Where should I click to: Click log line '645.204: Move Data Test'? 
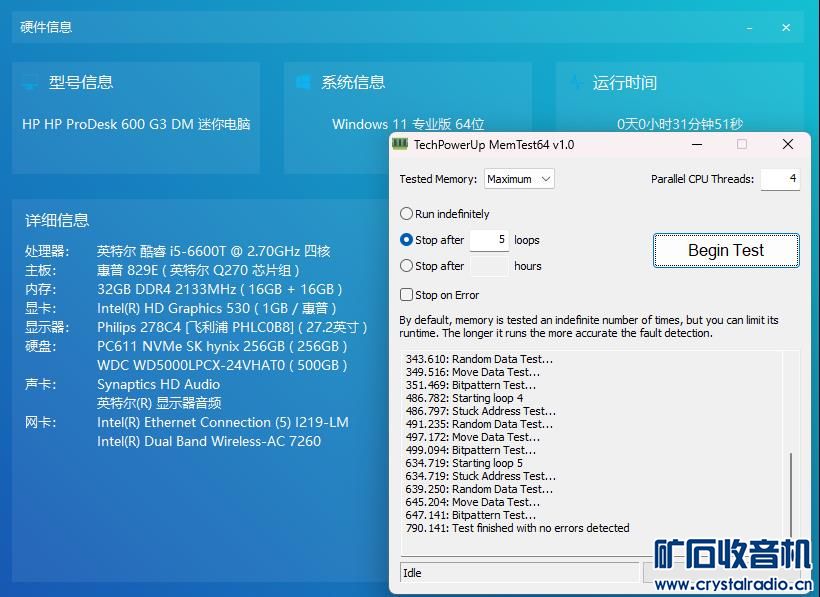[x=472, y=502]
